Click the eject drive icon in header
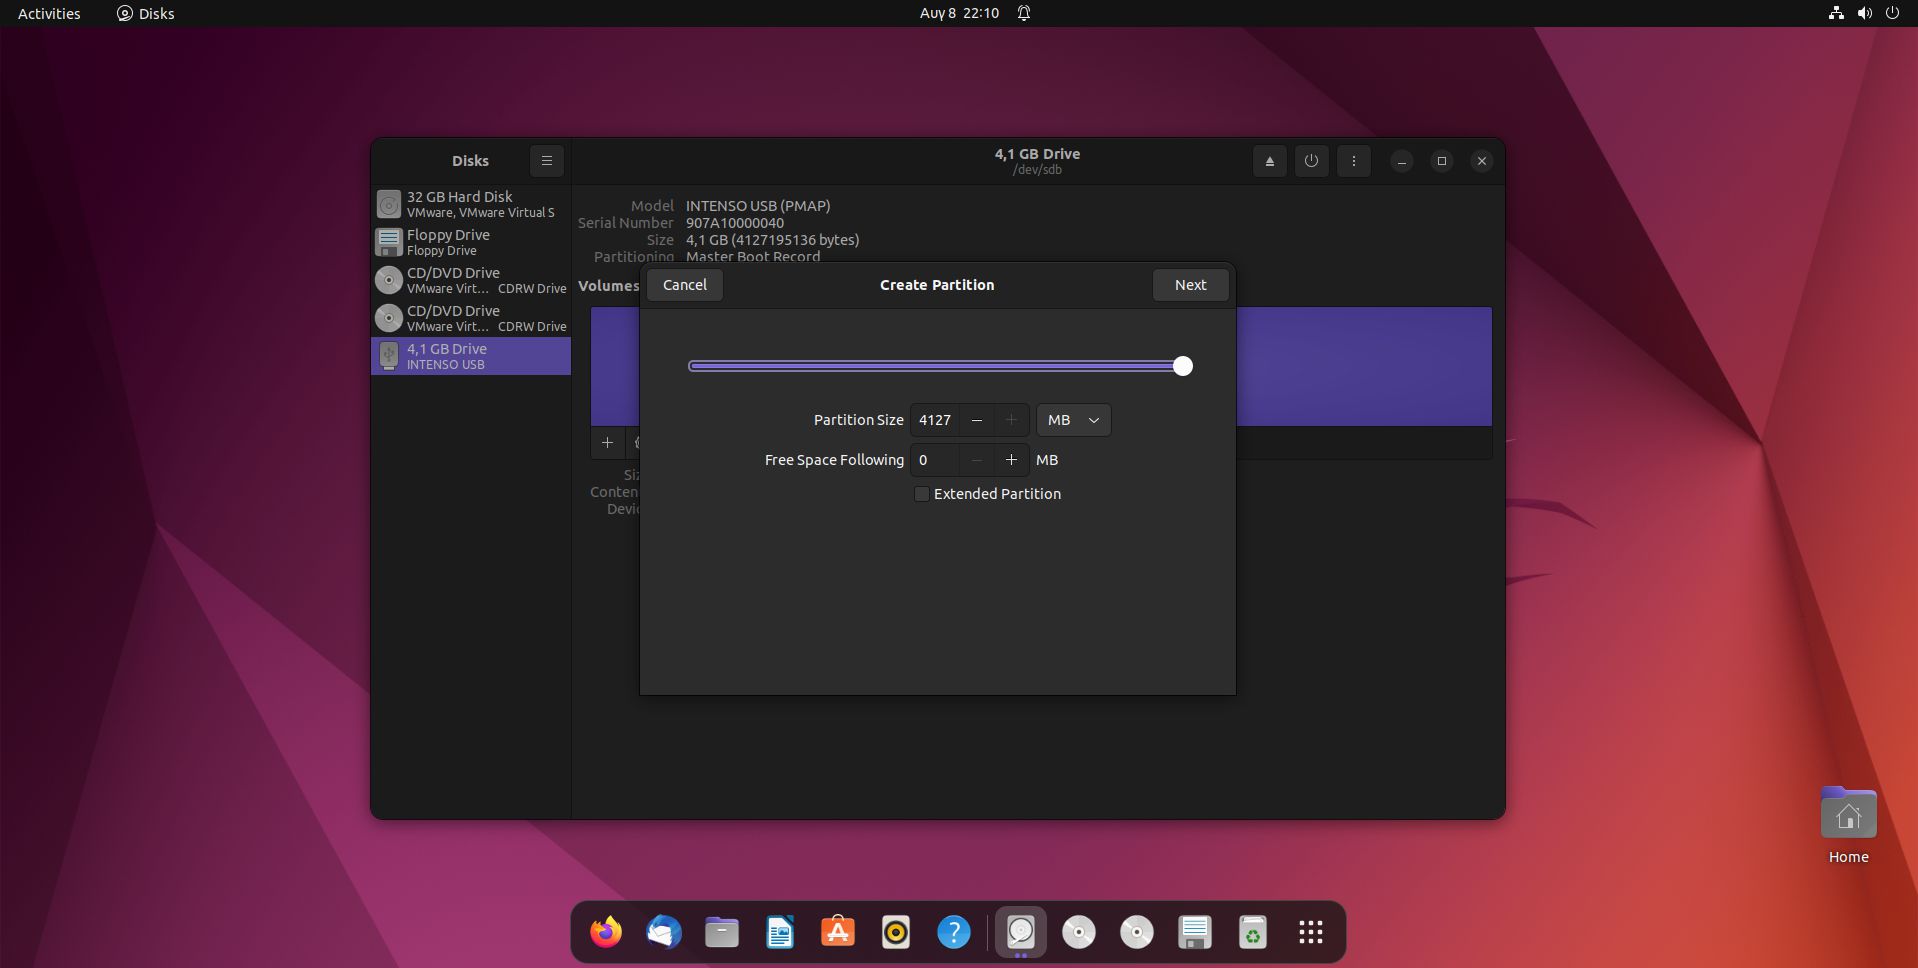The image size is (1918, 968). pos(1269,161)
